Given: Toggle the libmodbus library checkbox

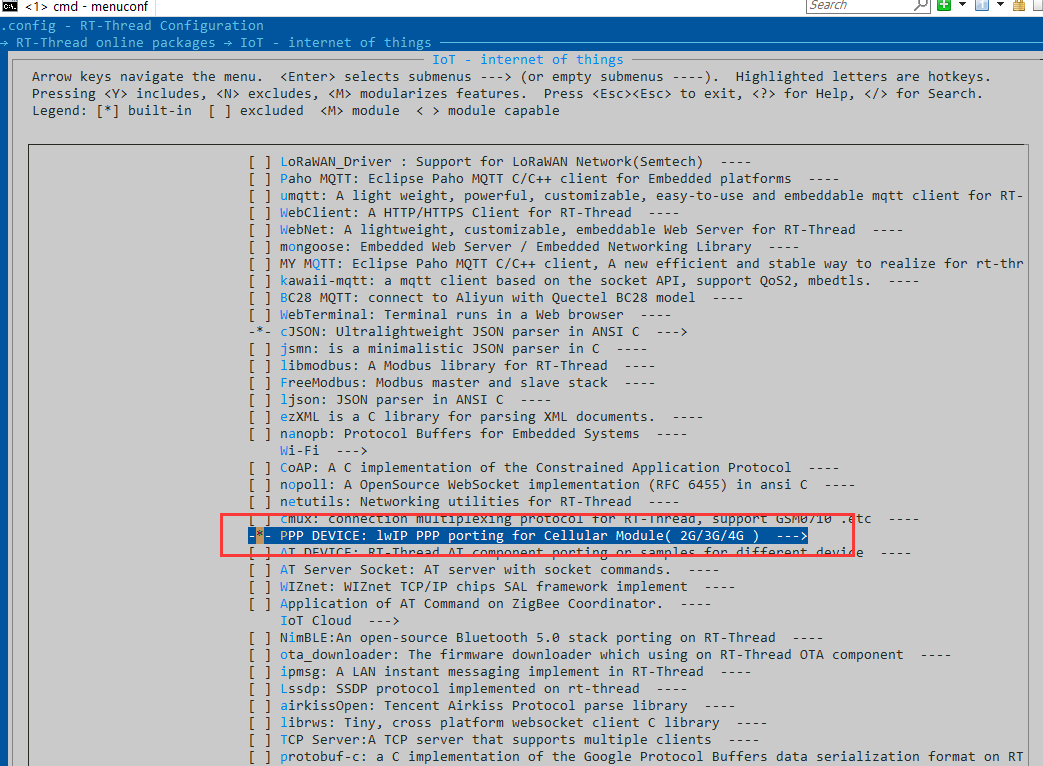Looking at the screenshot, I should point(260,366).
